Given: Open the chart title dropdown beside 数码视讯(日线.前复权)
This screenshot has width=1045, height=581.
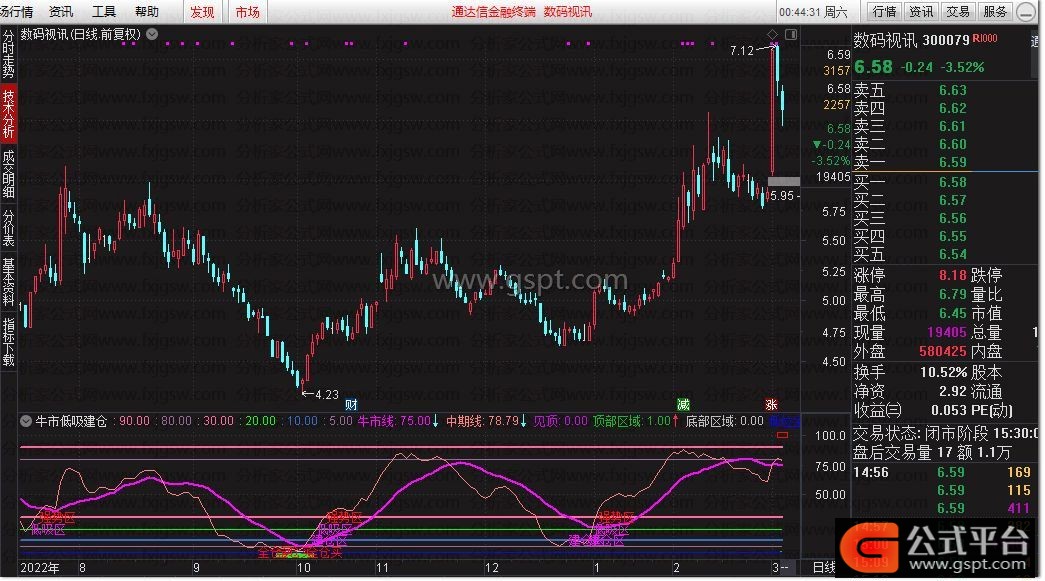Looking at the screenshot, I should (x=152, y=34).
